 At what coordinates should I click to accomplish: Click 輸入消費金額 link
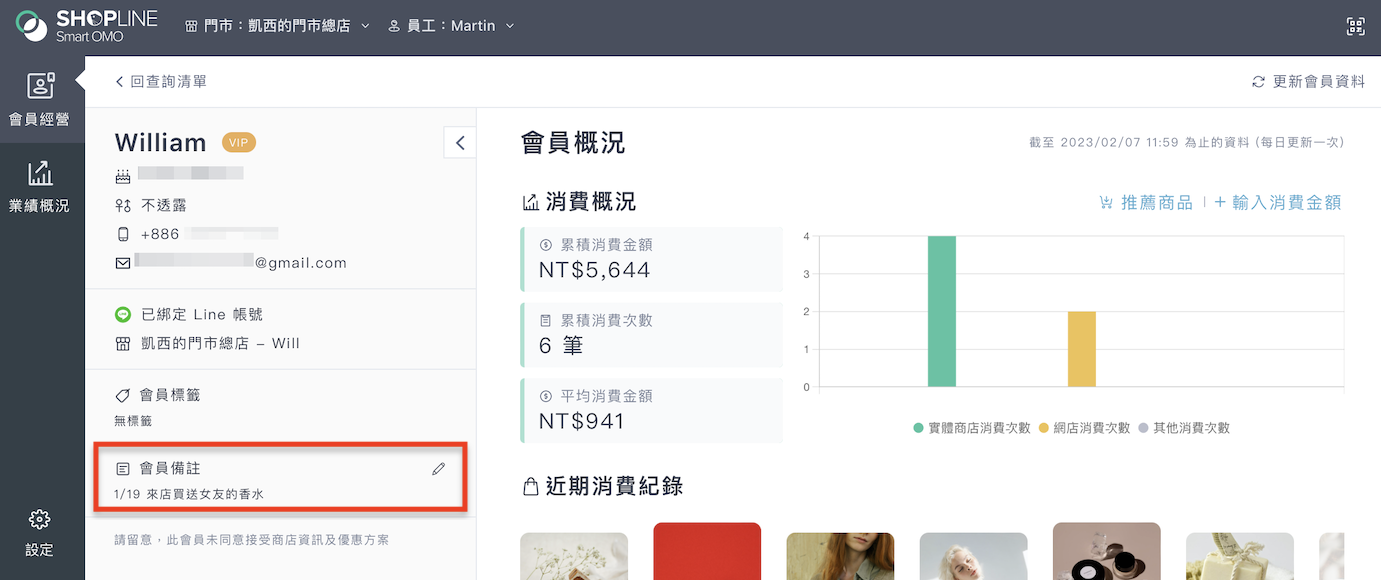pos(1278,202)
